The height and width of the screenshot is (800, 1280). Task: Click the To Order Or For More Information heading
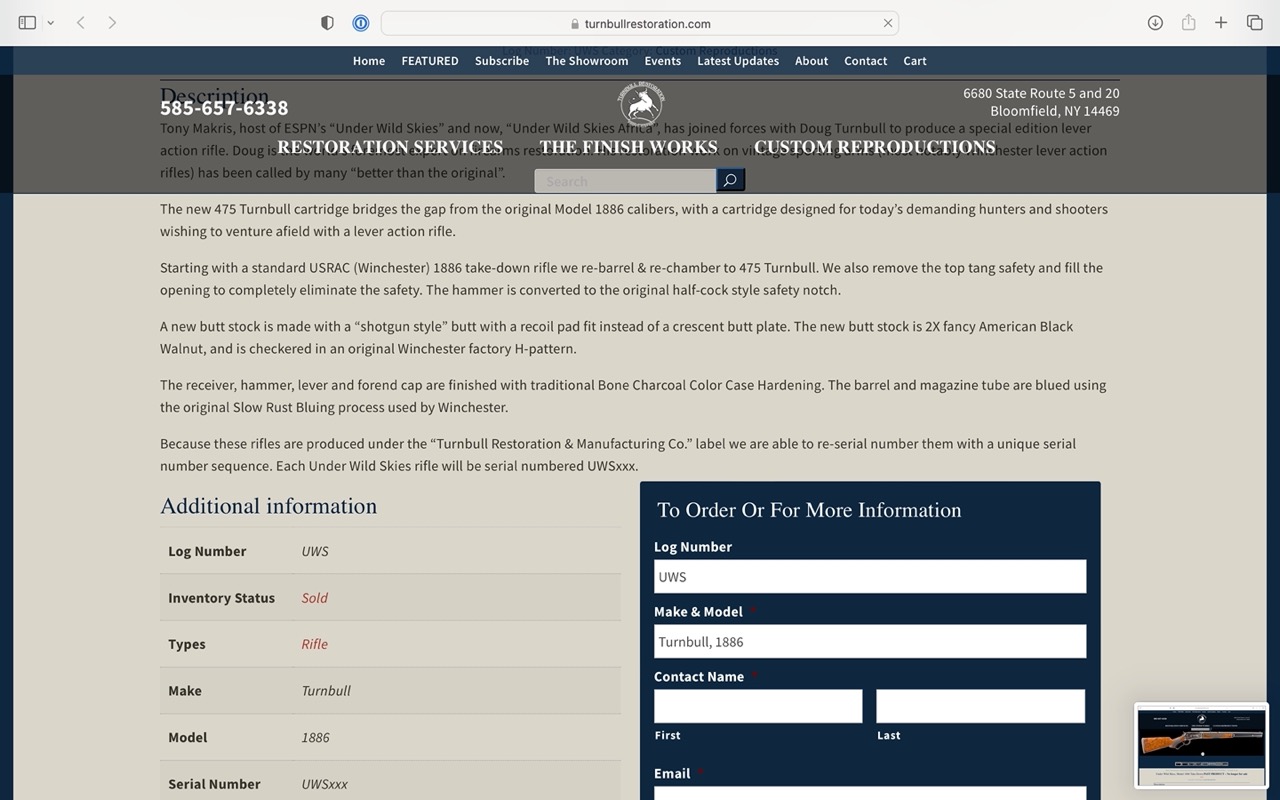pos(809,510)
